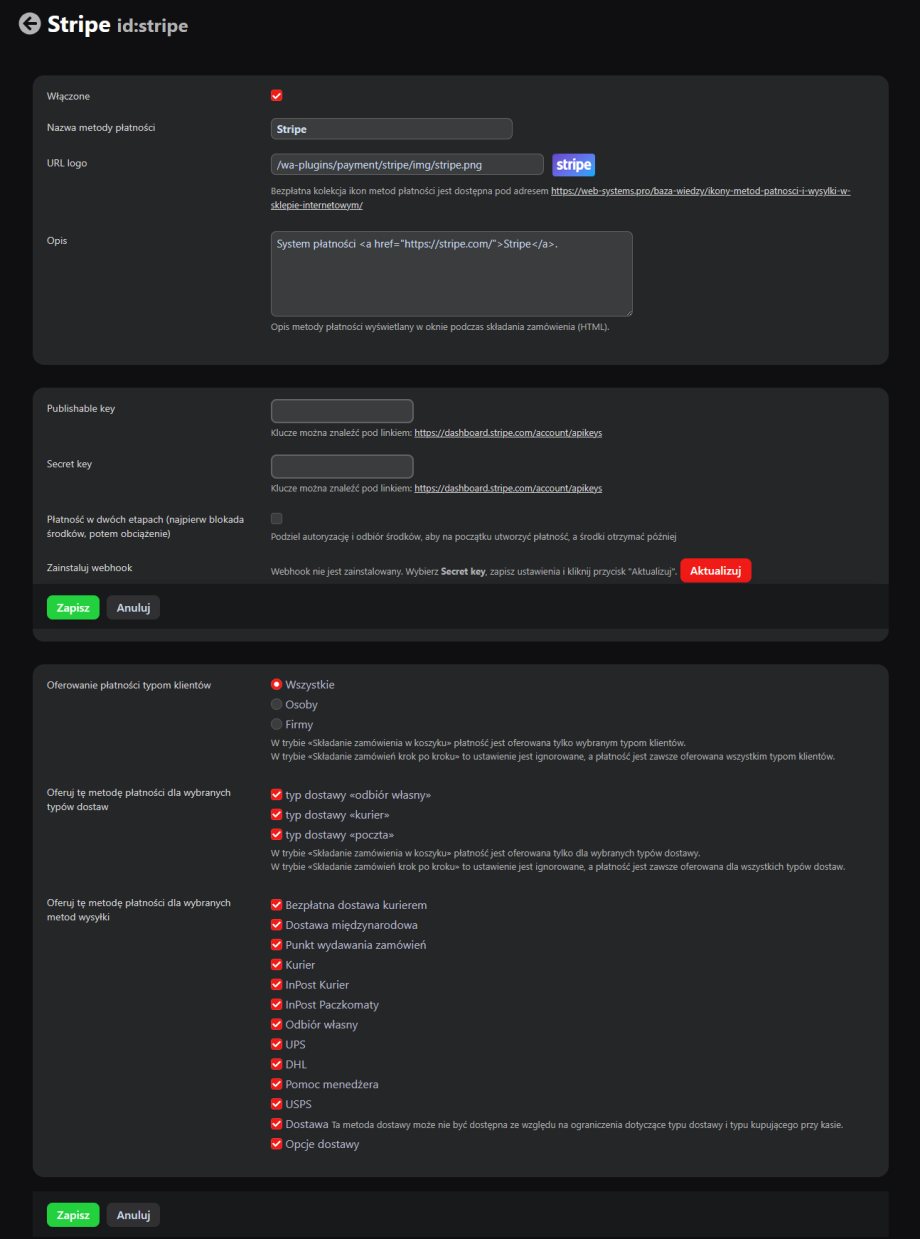Enable two-stage payment checkbox
920x1239 pixels.
click(277, 518)
